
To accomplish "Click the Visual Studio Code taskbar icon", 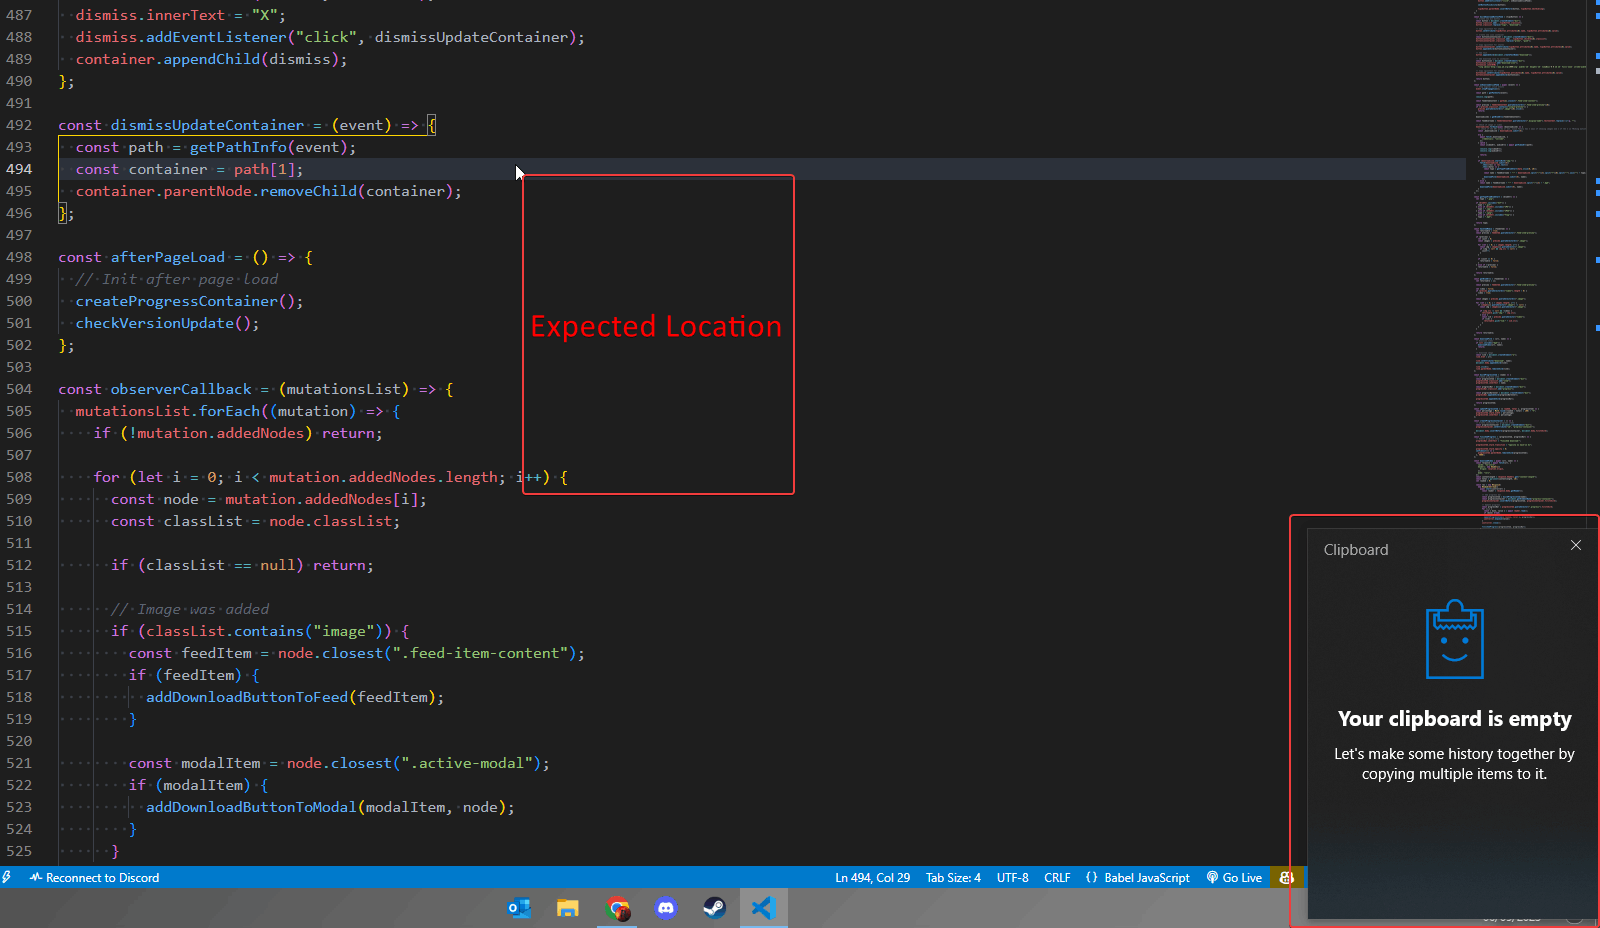I will 763,908.
